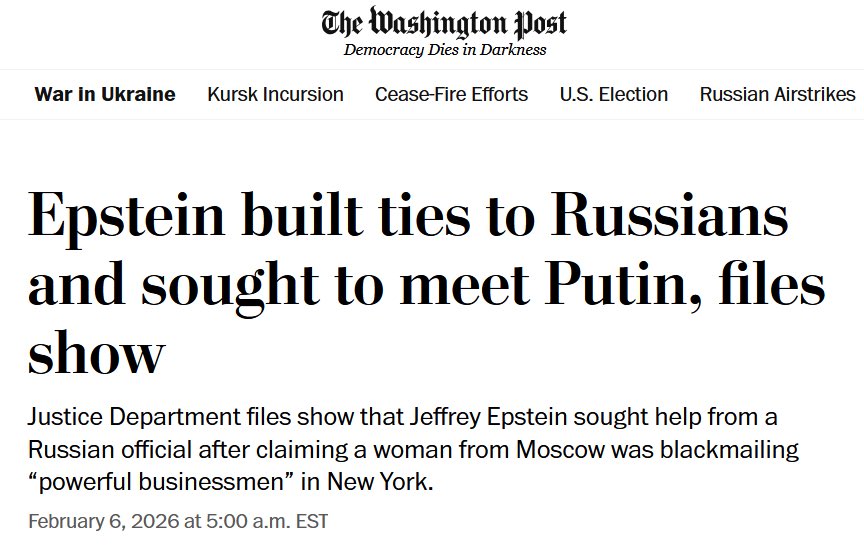Image resolution: width=864 pixels, height=552 pixels.
Task: Go to the Kursk Incursion tab
Action: pos(275,95)
